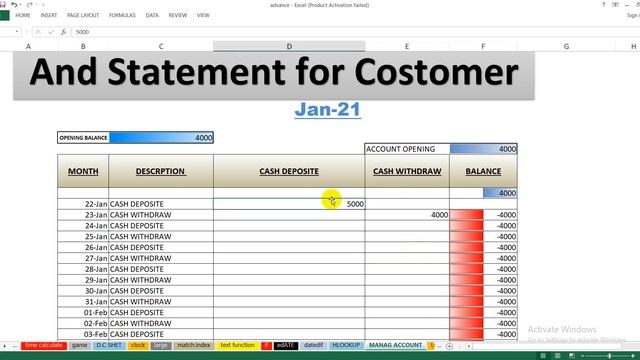Screen dimensions: 640x360
Task: Click the Undo icon in quick access toolbar
Action: coord(14,5)
